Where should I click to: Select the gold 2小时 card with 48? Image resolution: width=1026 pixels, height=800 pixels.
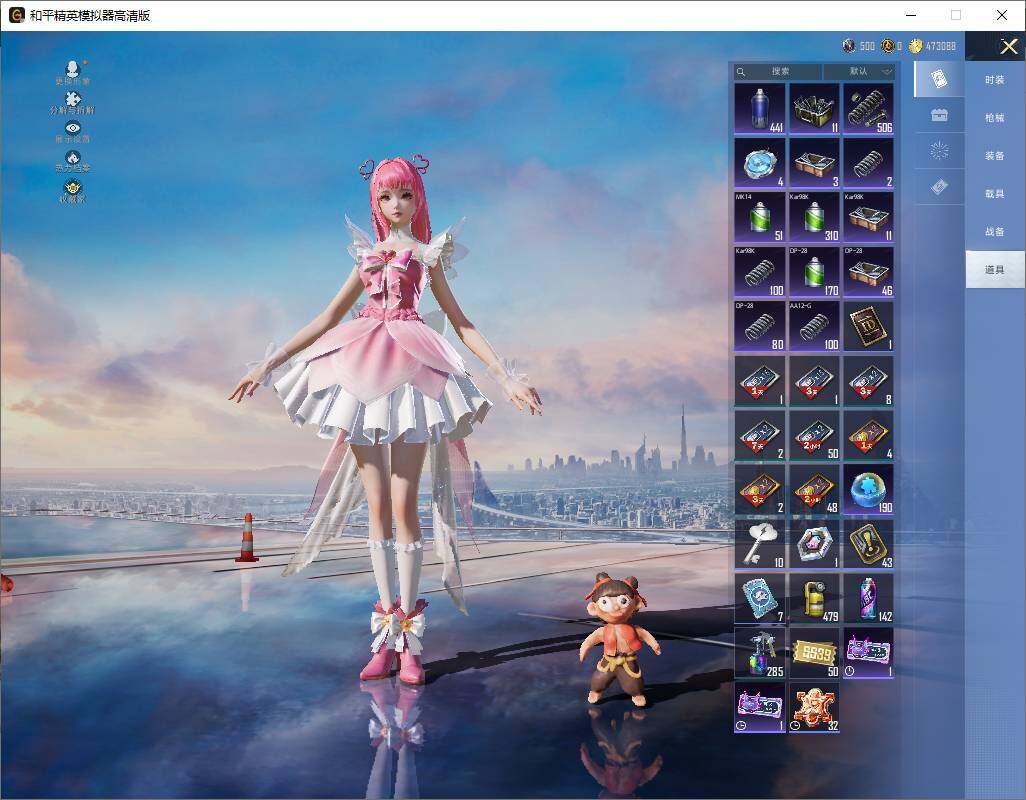click(x=814, y=490)
